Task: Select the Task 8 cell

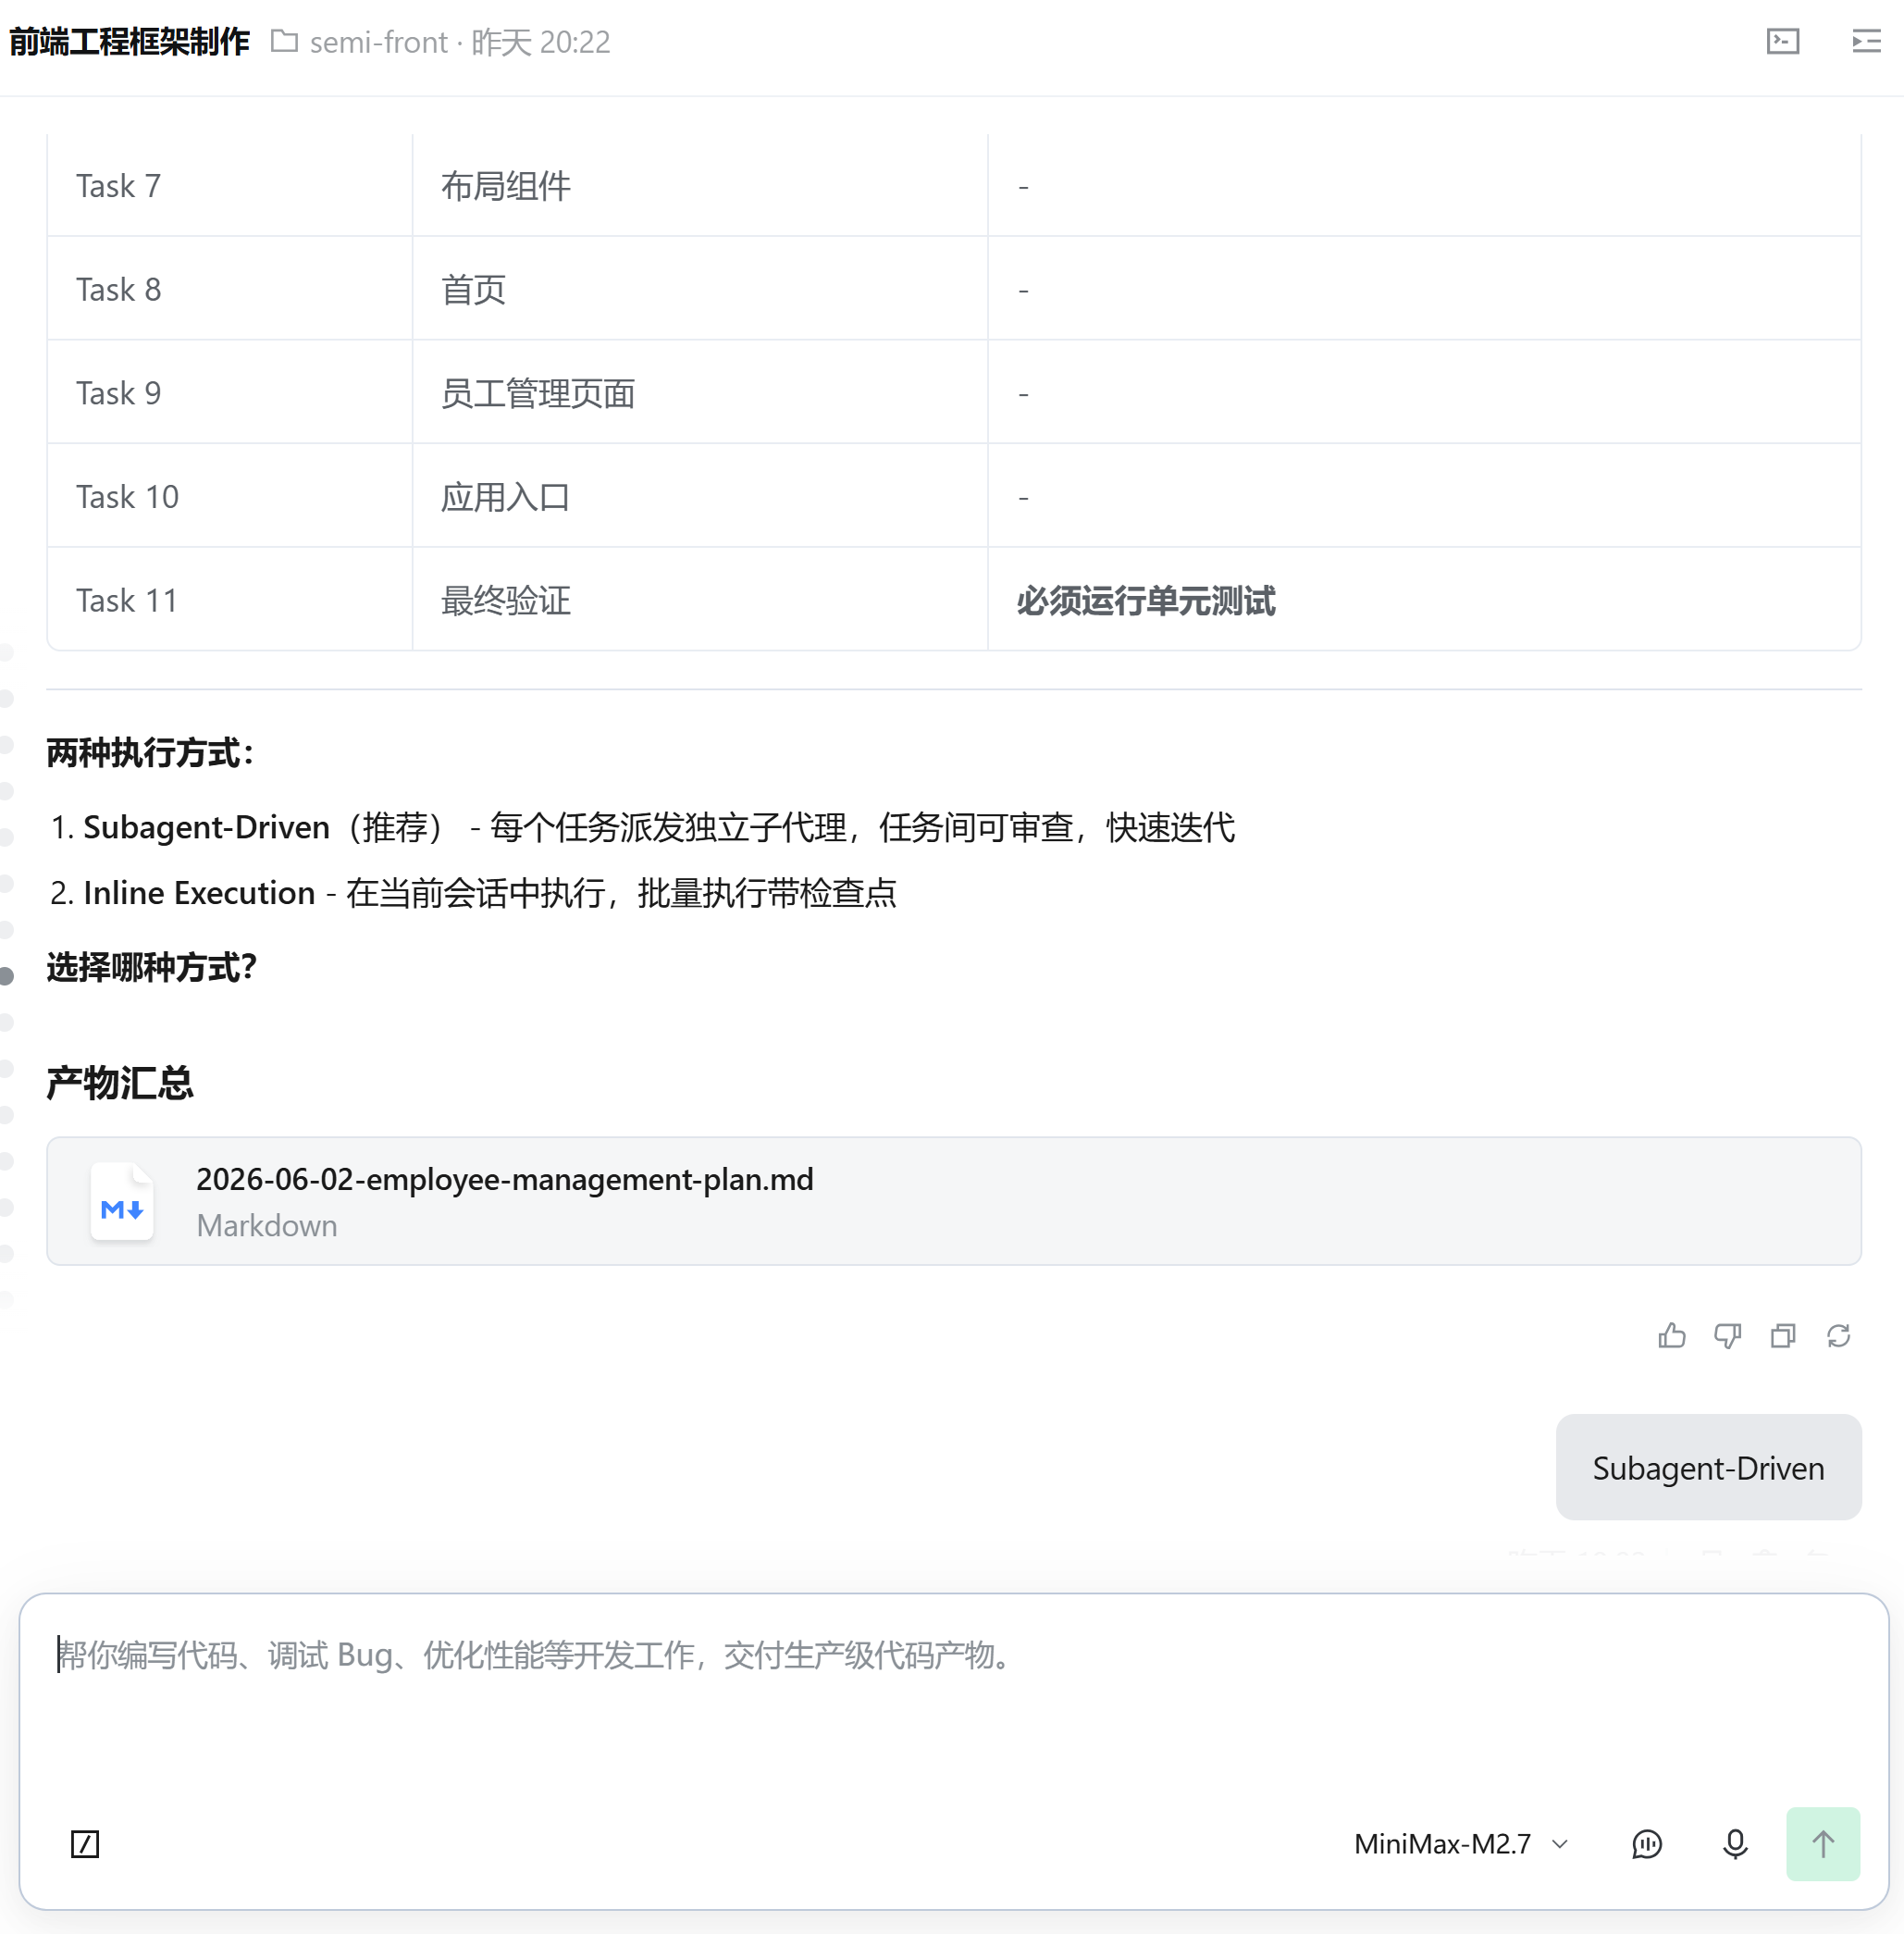Action: coord(230,289)
